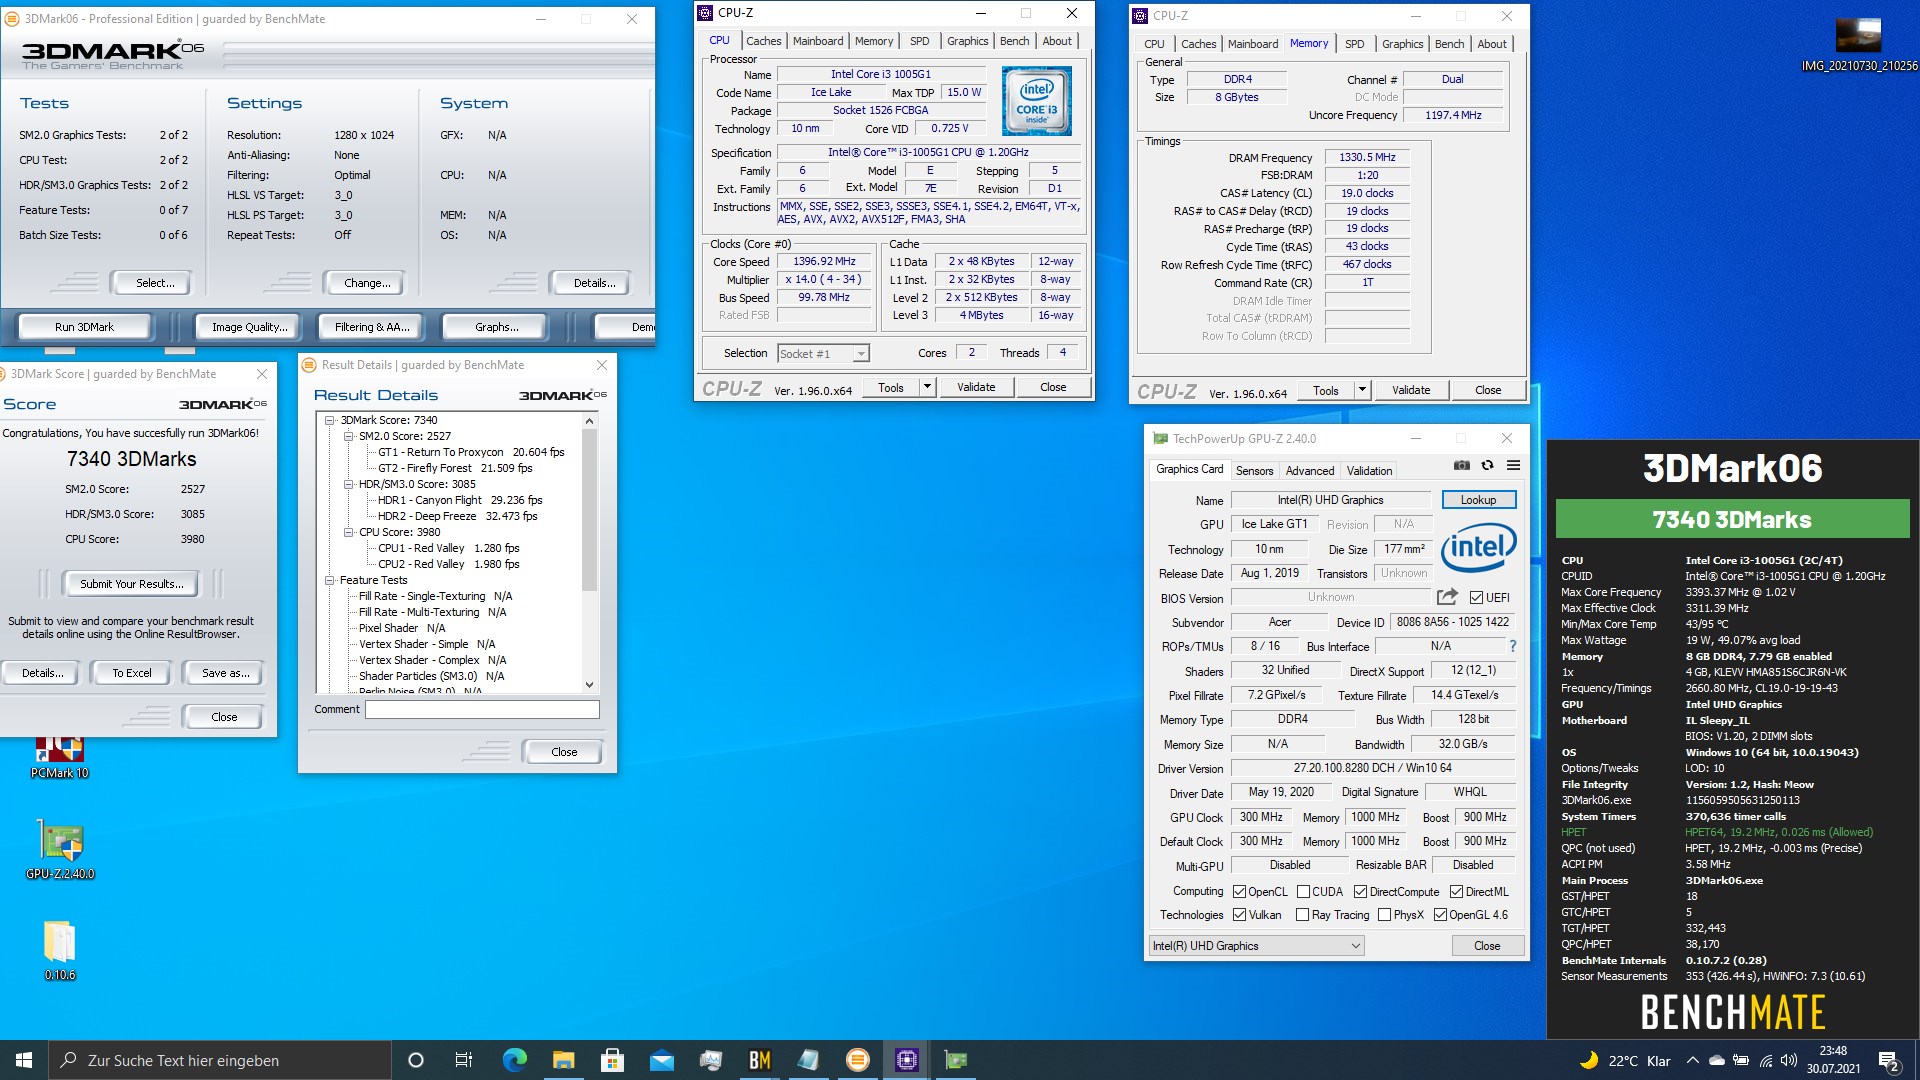Toggle the CUDA checkbox

(x=1303, y=892)
